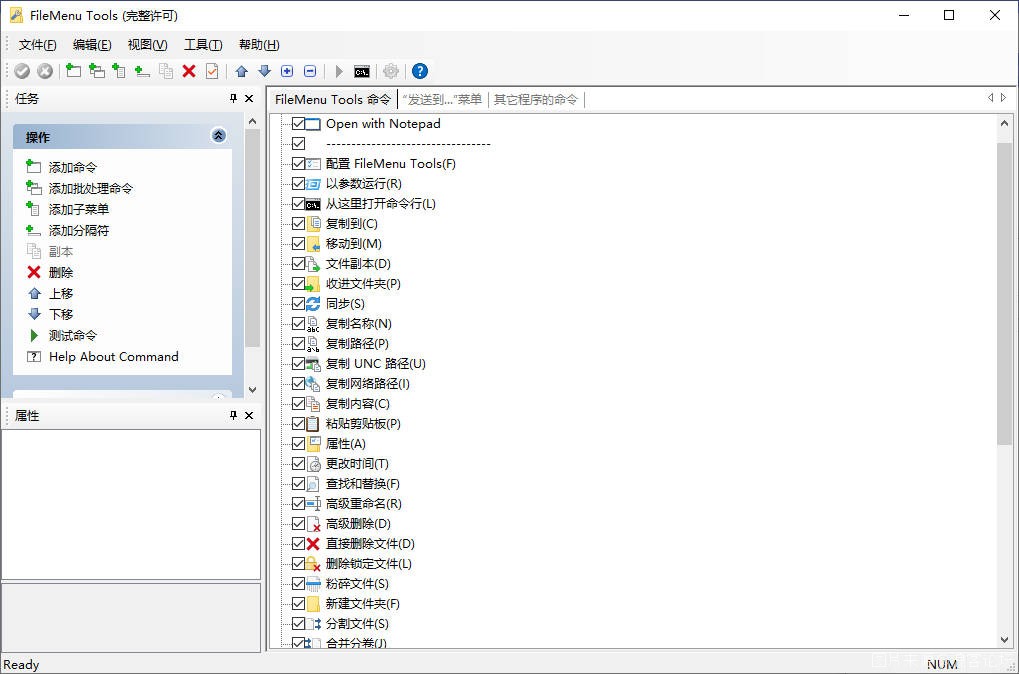Toggle the 从这里打开命令行(L) checkbox
The width and height of the screenshot is (1019, 674).
(x=298, y=204)
